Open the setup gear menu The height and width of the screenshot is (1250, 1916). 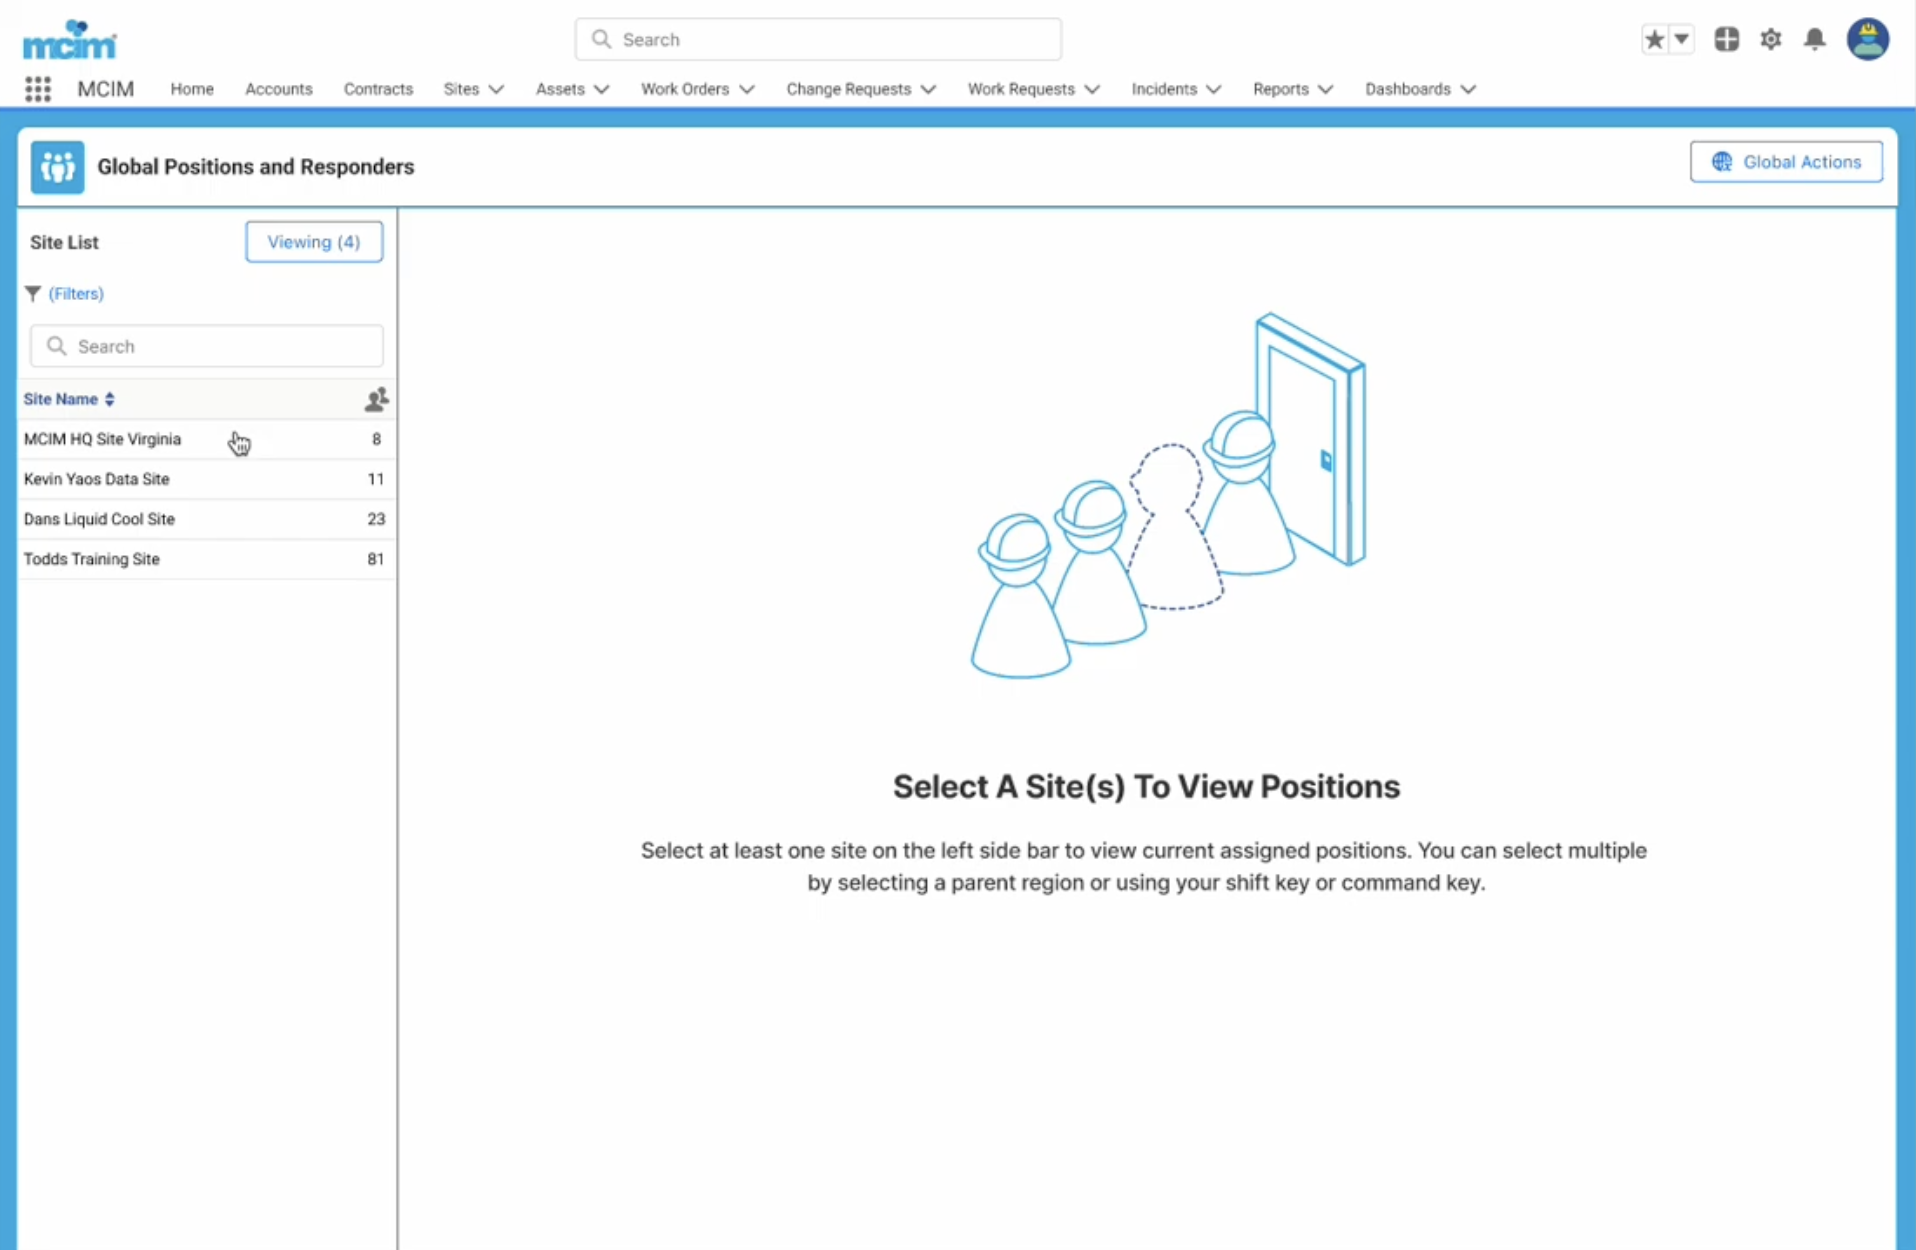[1771, 39]
